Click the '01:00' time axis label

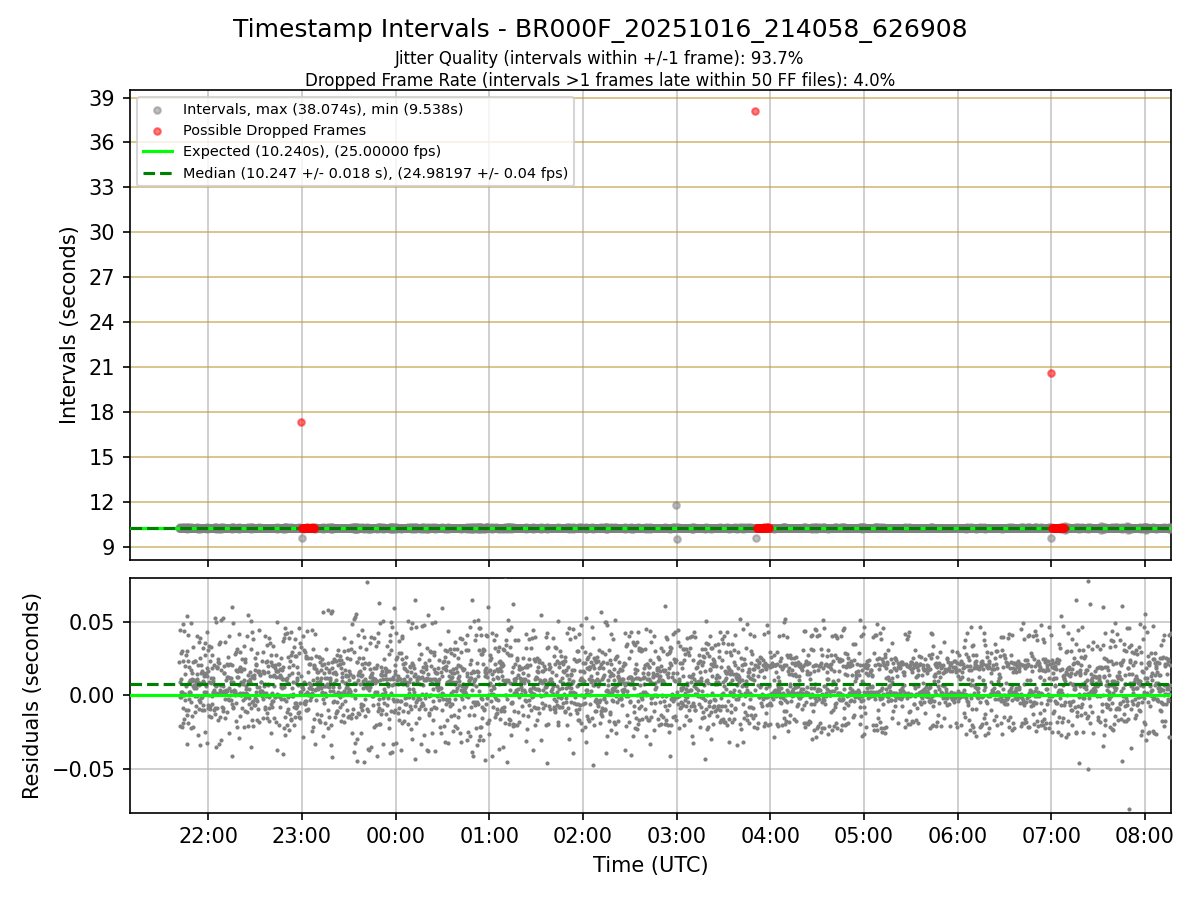[x=489, y=835]
